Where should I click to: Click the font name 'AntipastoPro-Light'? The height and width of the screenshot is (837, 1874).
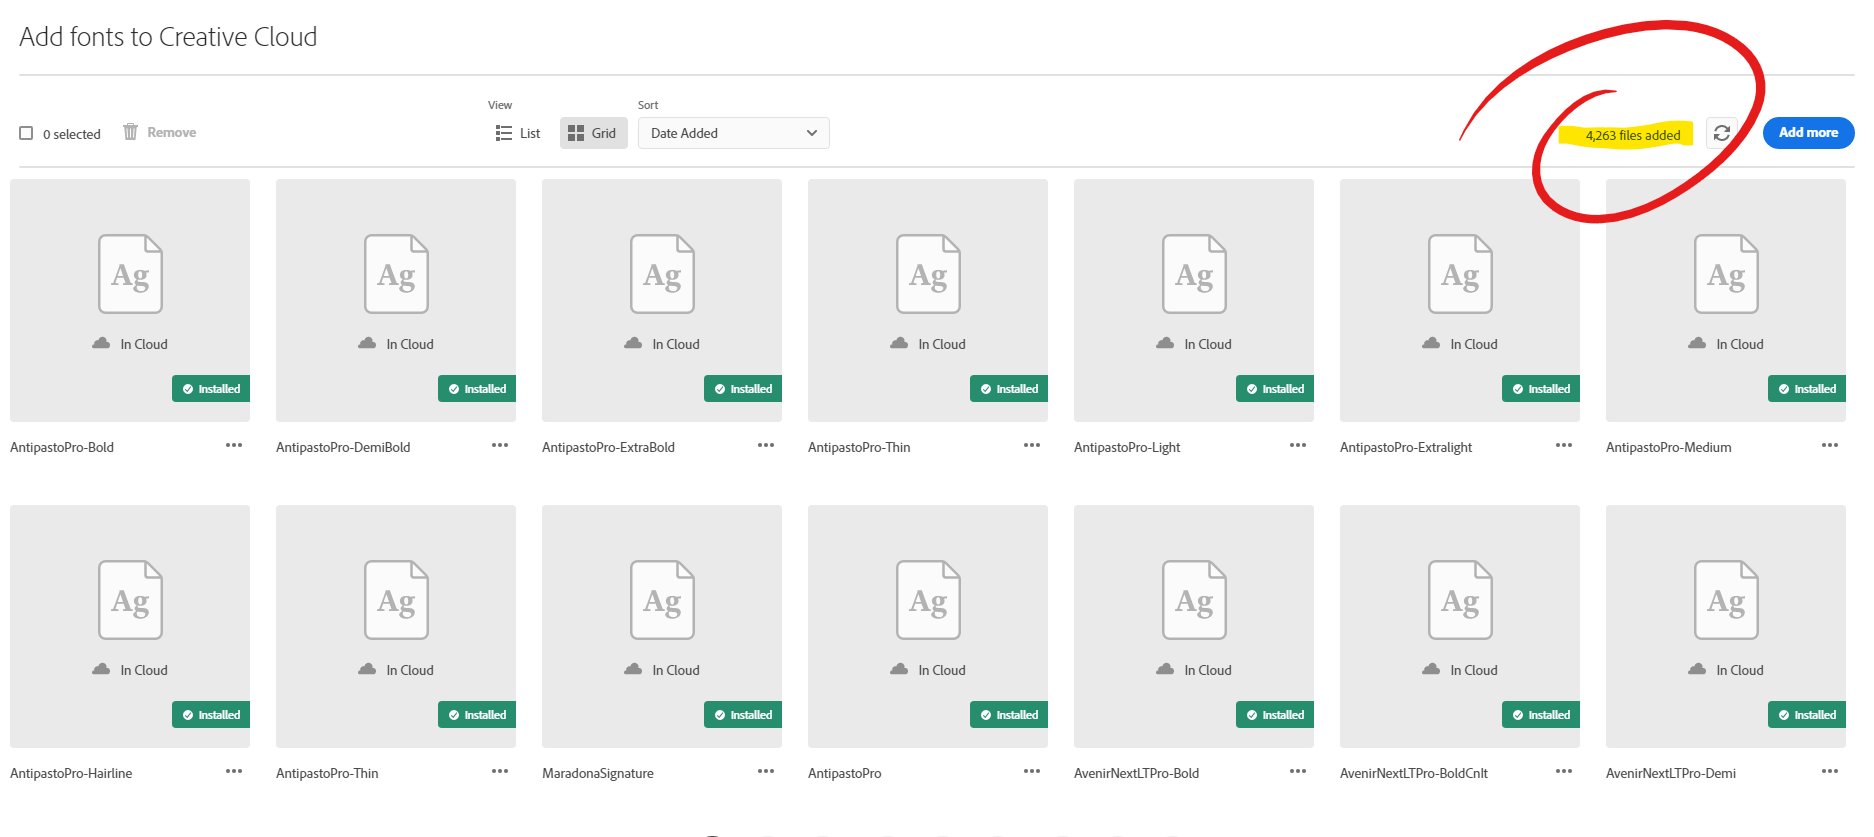pos(1127,447)
